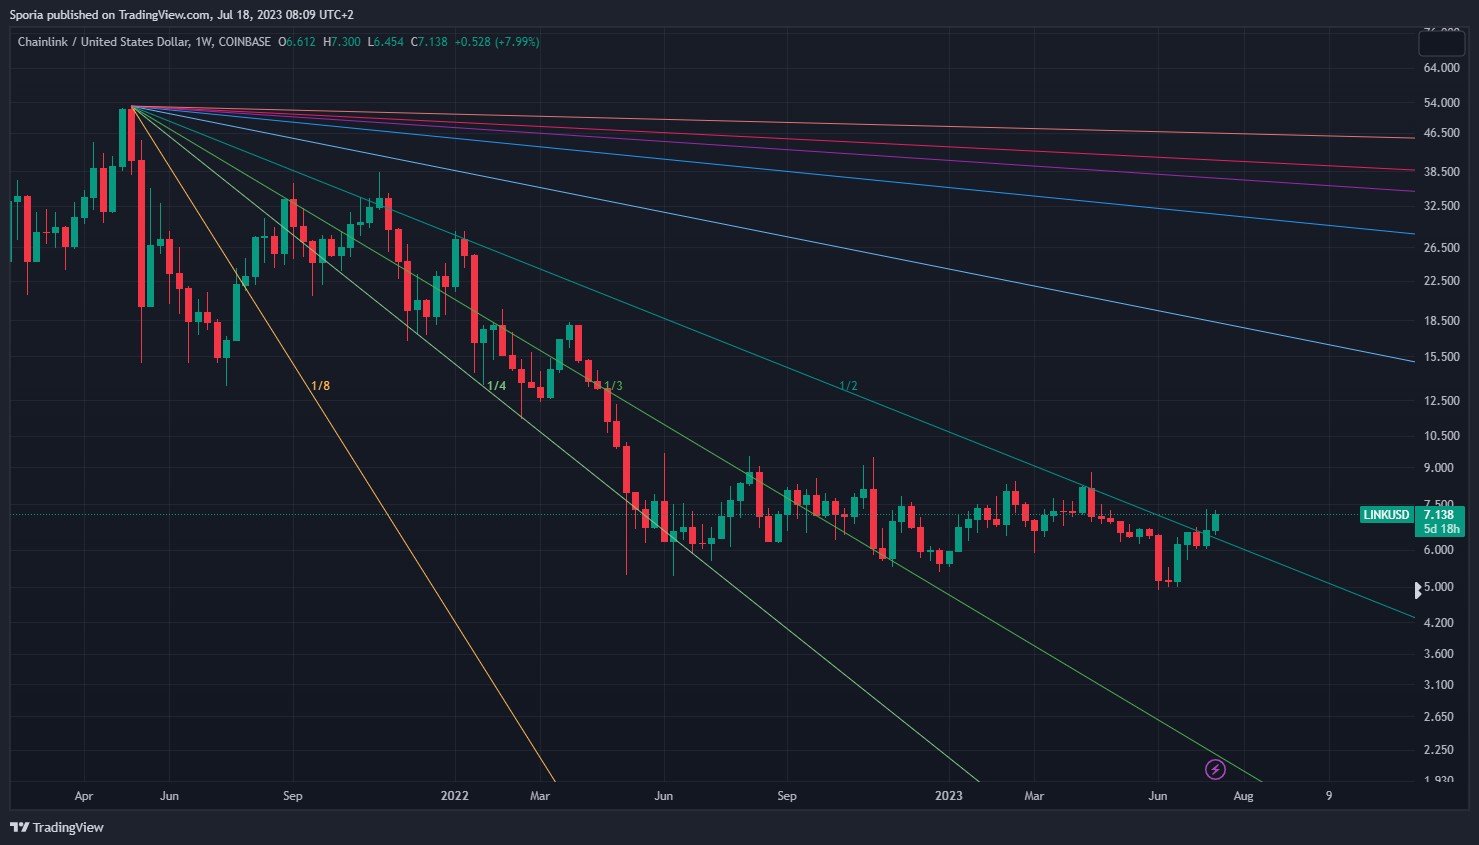Click the 2022 label on time axis
This screenshot has width=1479, height=845.
pos(455,796)
